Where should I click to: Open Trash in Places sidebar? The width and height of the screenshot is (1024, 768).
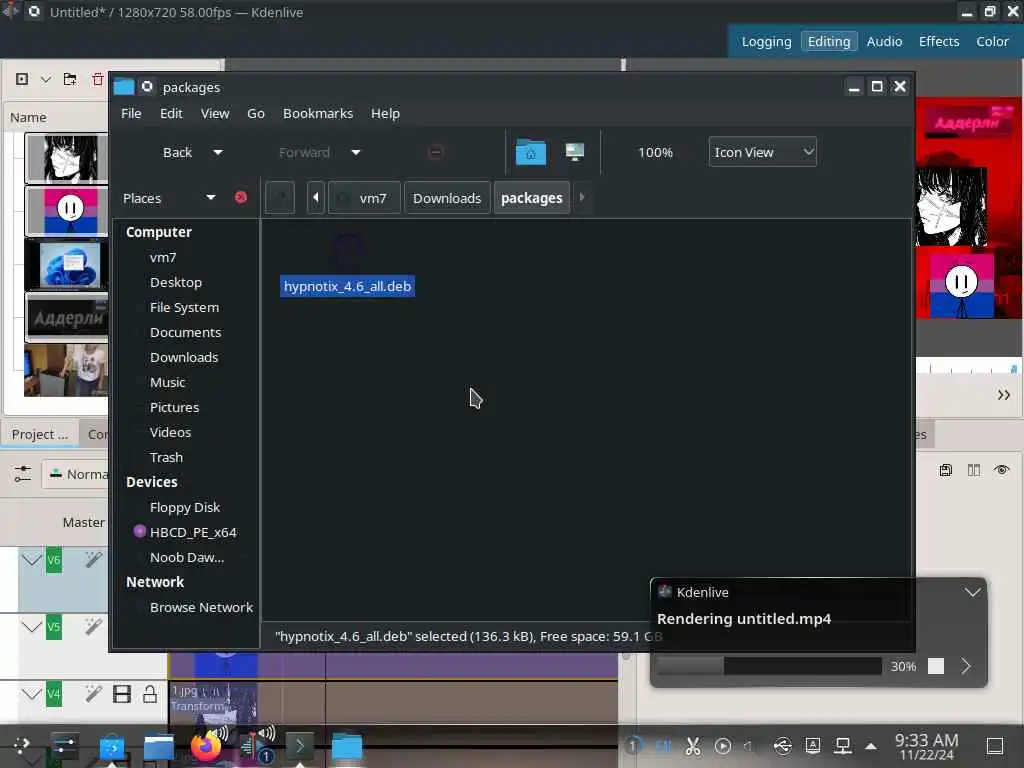click(166, 457)
